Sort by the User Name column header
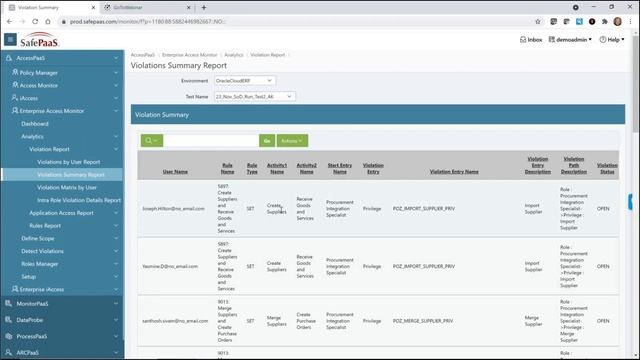Screen dimensions: 640x360 [x=175, y=172]
